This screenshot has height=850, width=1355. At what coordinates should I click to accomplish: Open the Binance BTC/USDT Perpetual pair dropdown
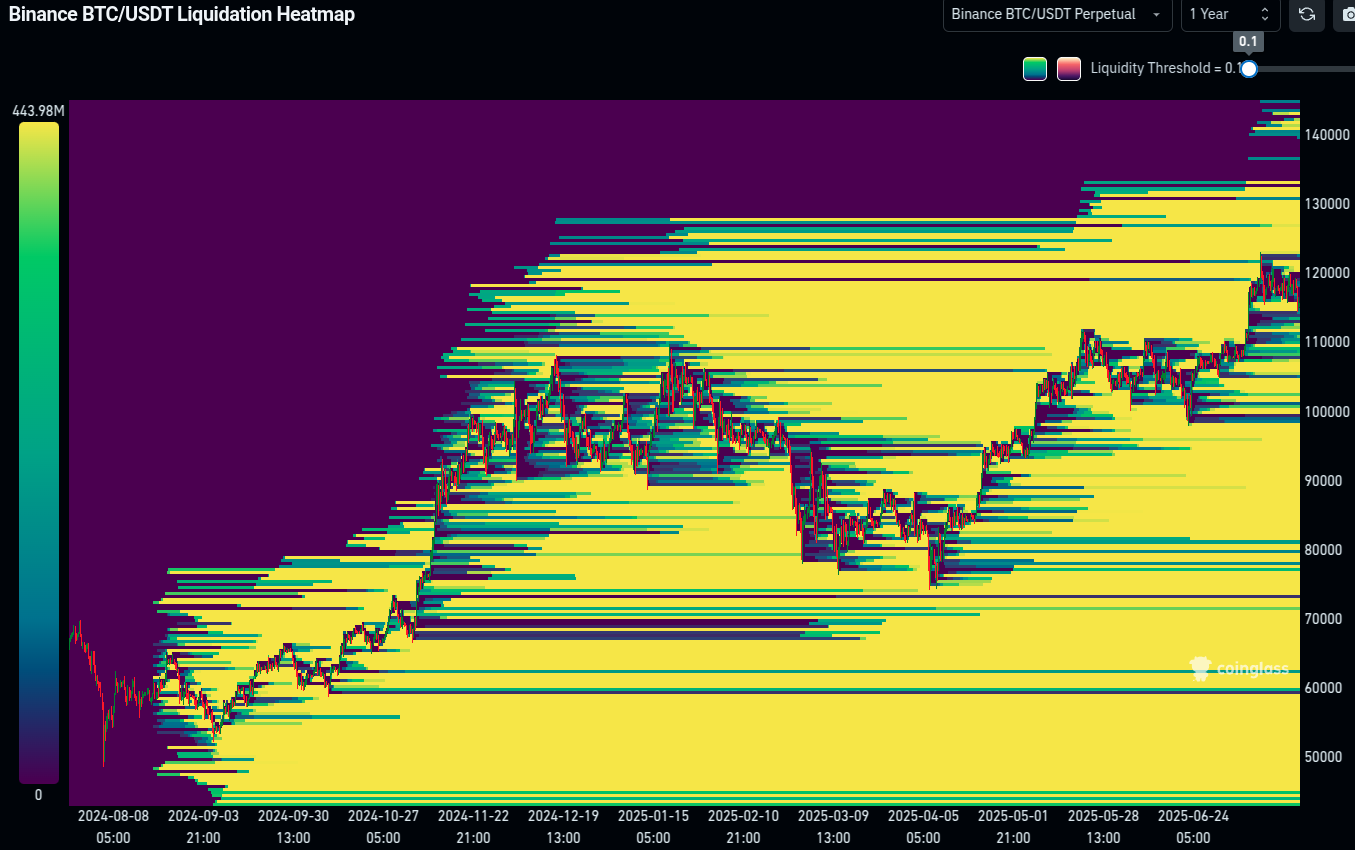(1057, 14)
